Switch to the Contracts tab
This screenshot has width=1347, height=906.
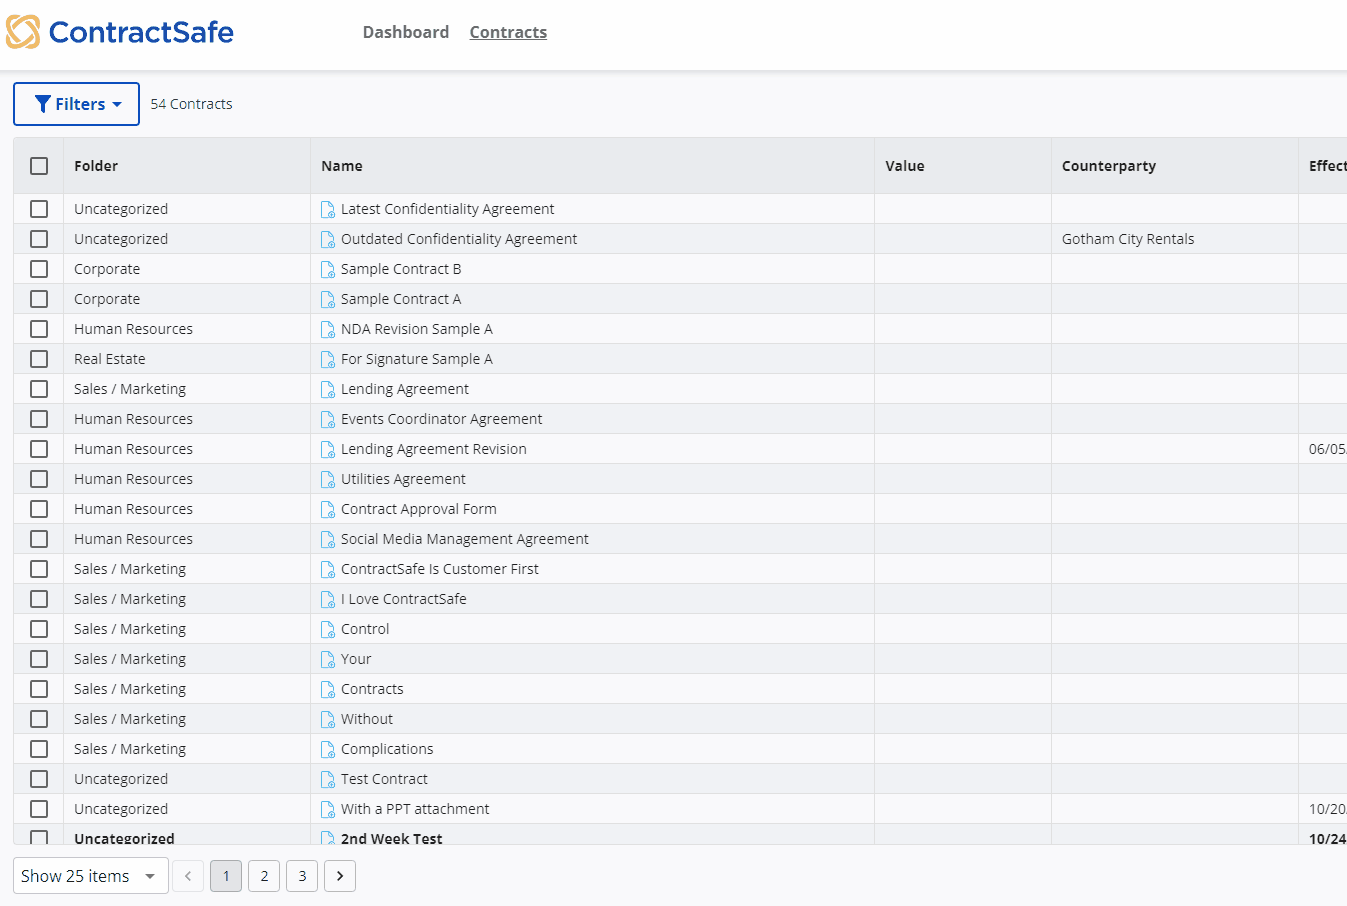coord(508,32)
